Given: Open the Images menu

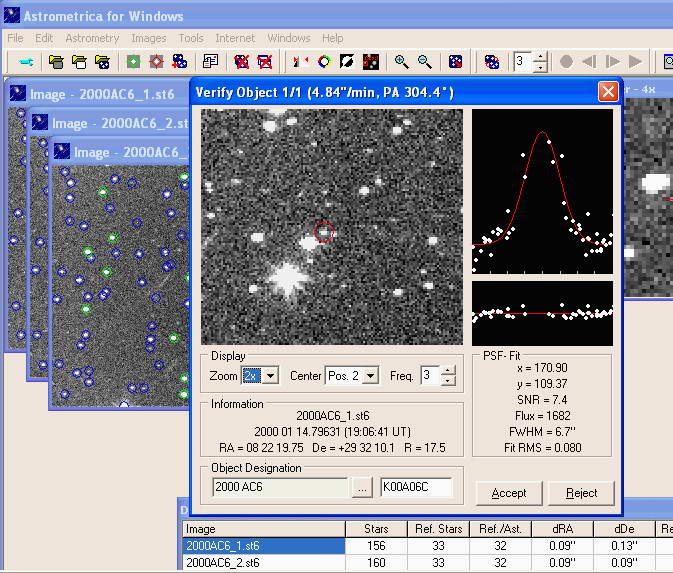Looking at the screenshot, I should click(x=149, y=38).
